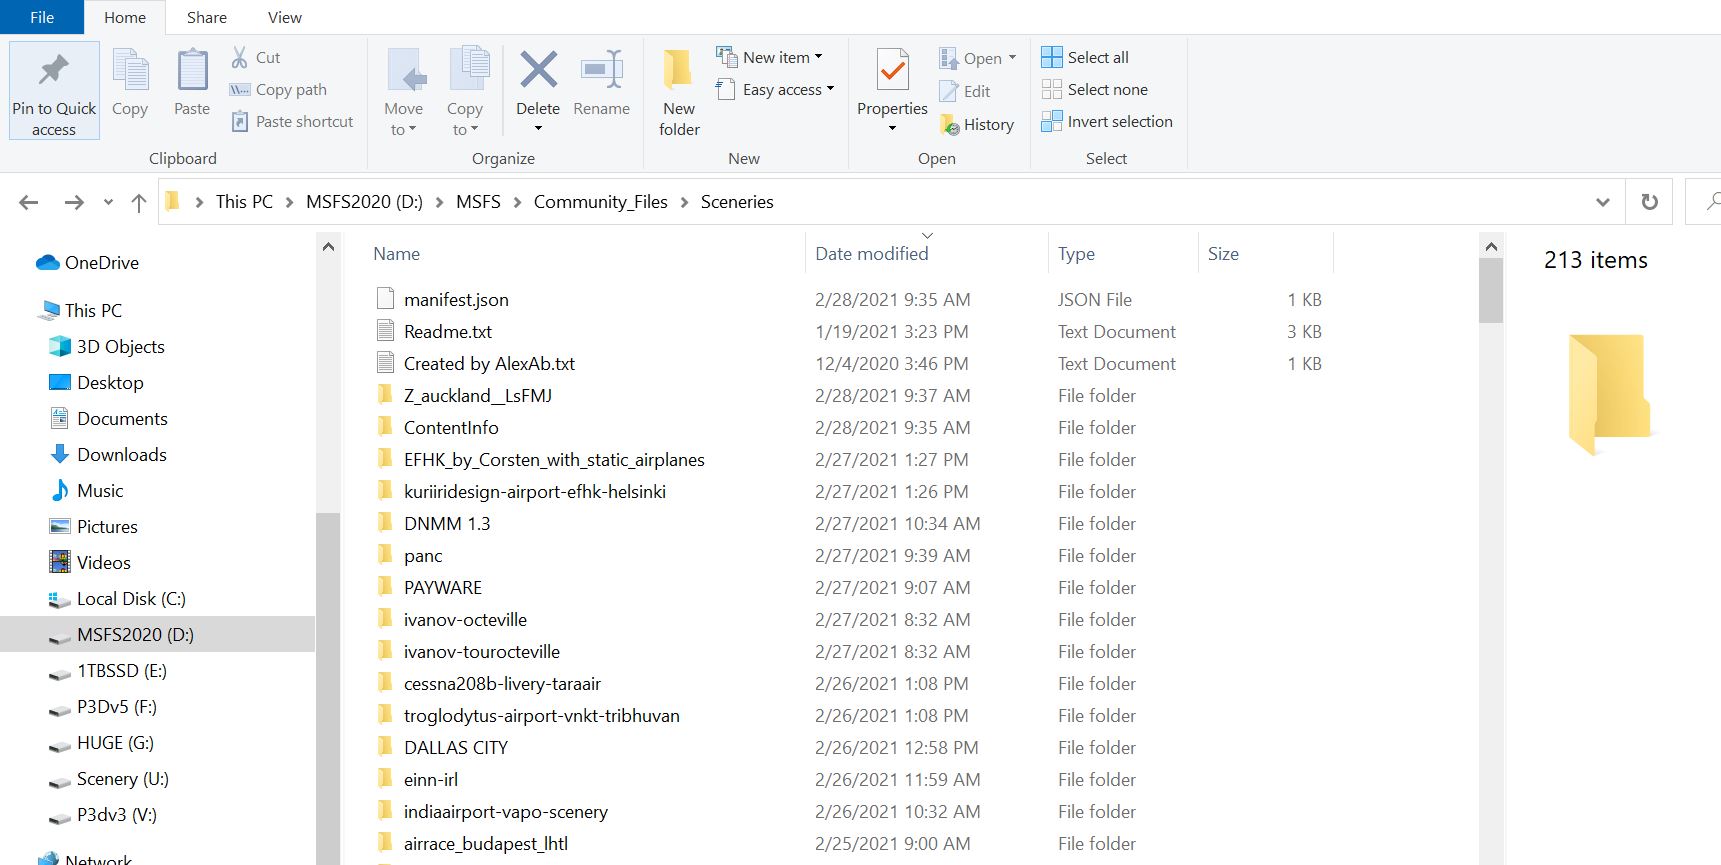Image resolution: width=1721 pixels, height=865 pixels.
Task: Click Invert selection
Action: click(x=1107, y=121)
